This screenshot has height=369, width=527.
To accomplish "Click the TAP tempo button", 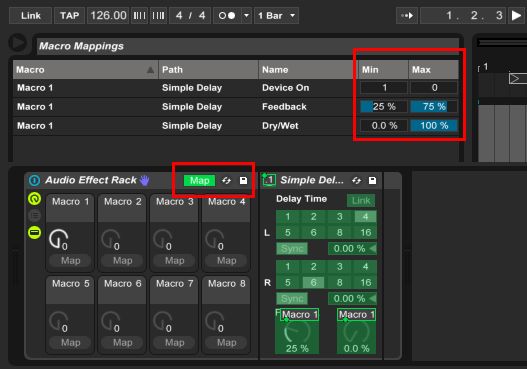I will [70, 15].
